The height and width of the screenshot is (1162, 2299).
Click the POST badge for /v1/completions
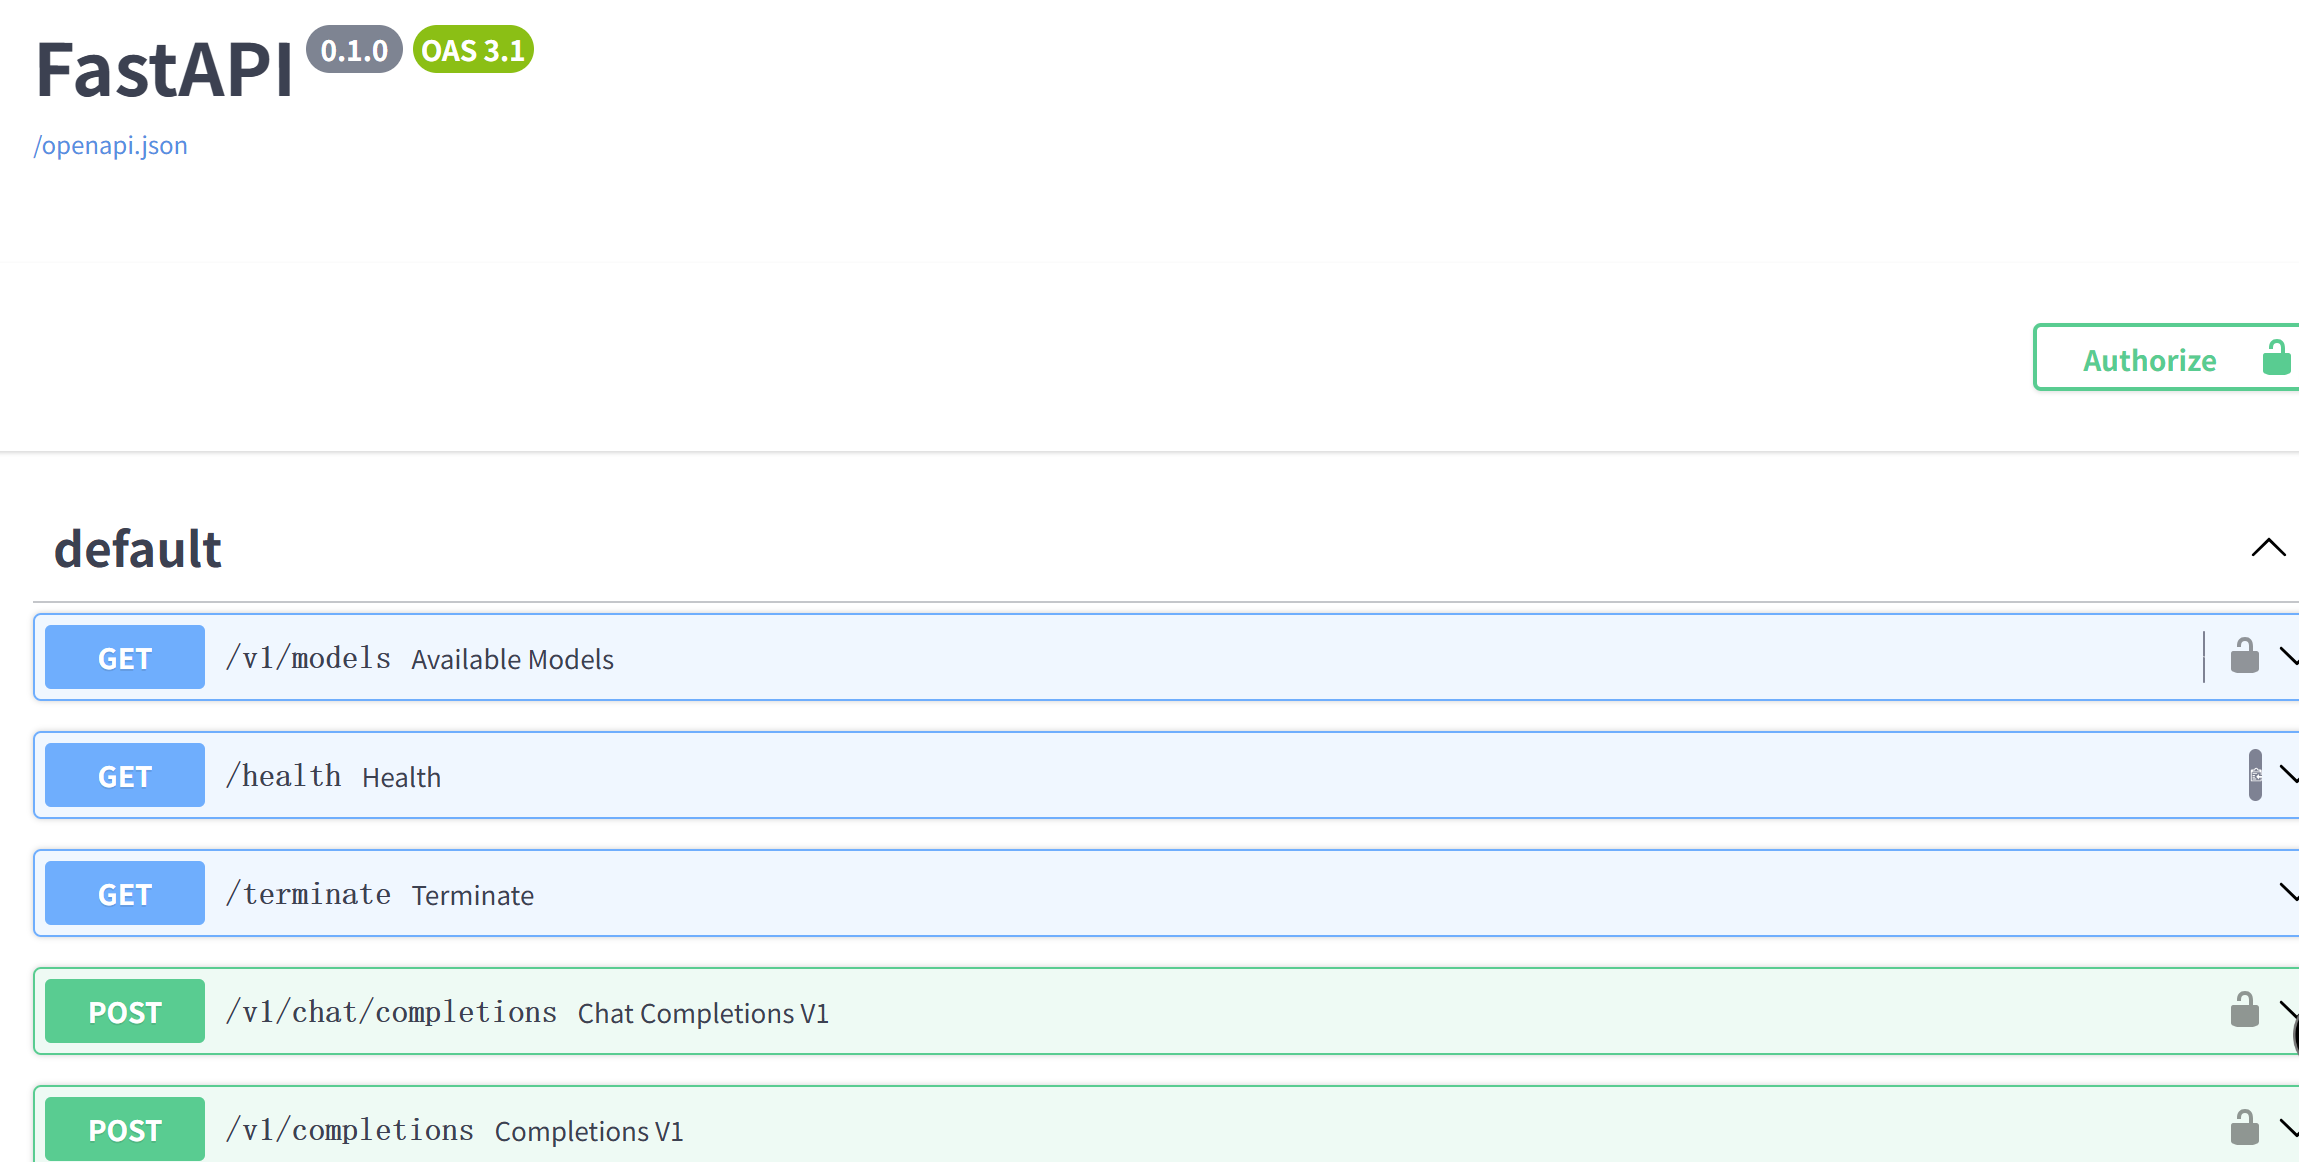[125, 1130]
